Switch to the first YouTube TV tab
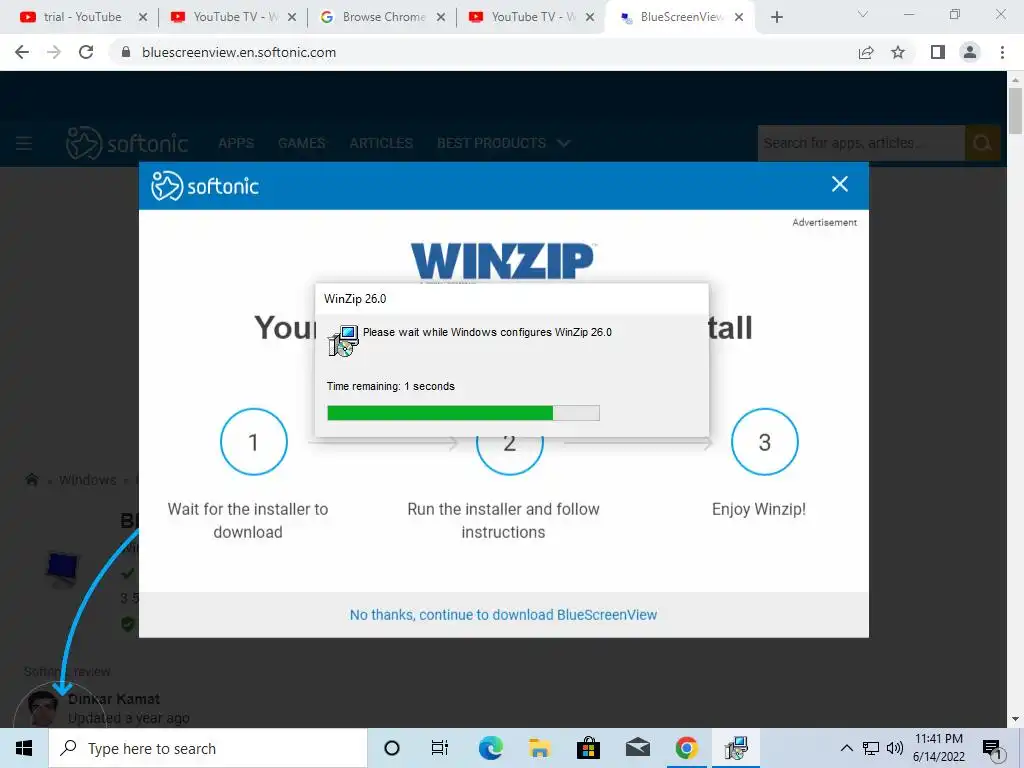The height and width of the screenshot is (768, 1024). click(x=224, y=17)
